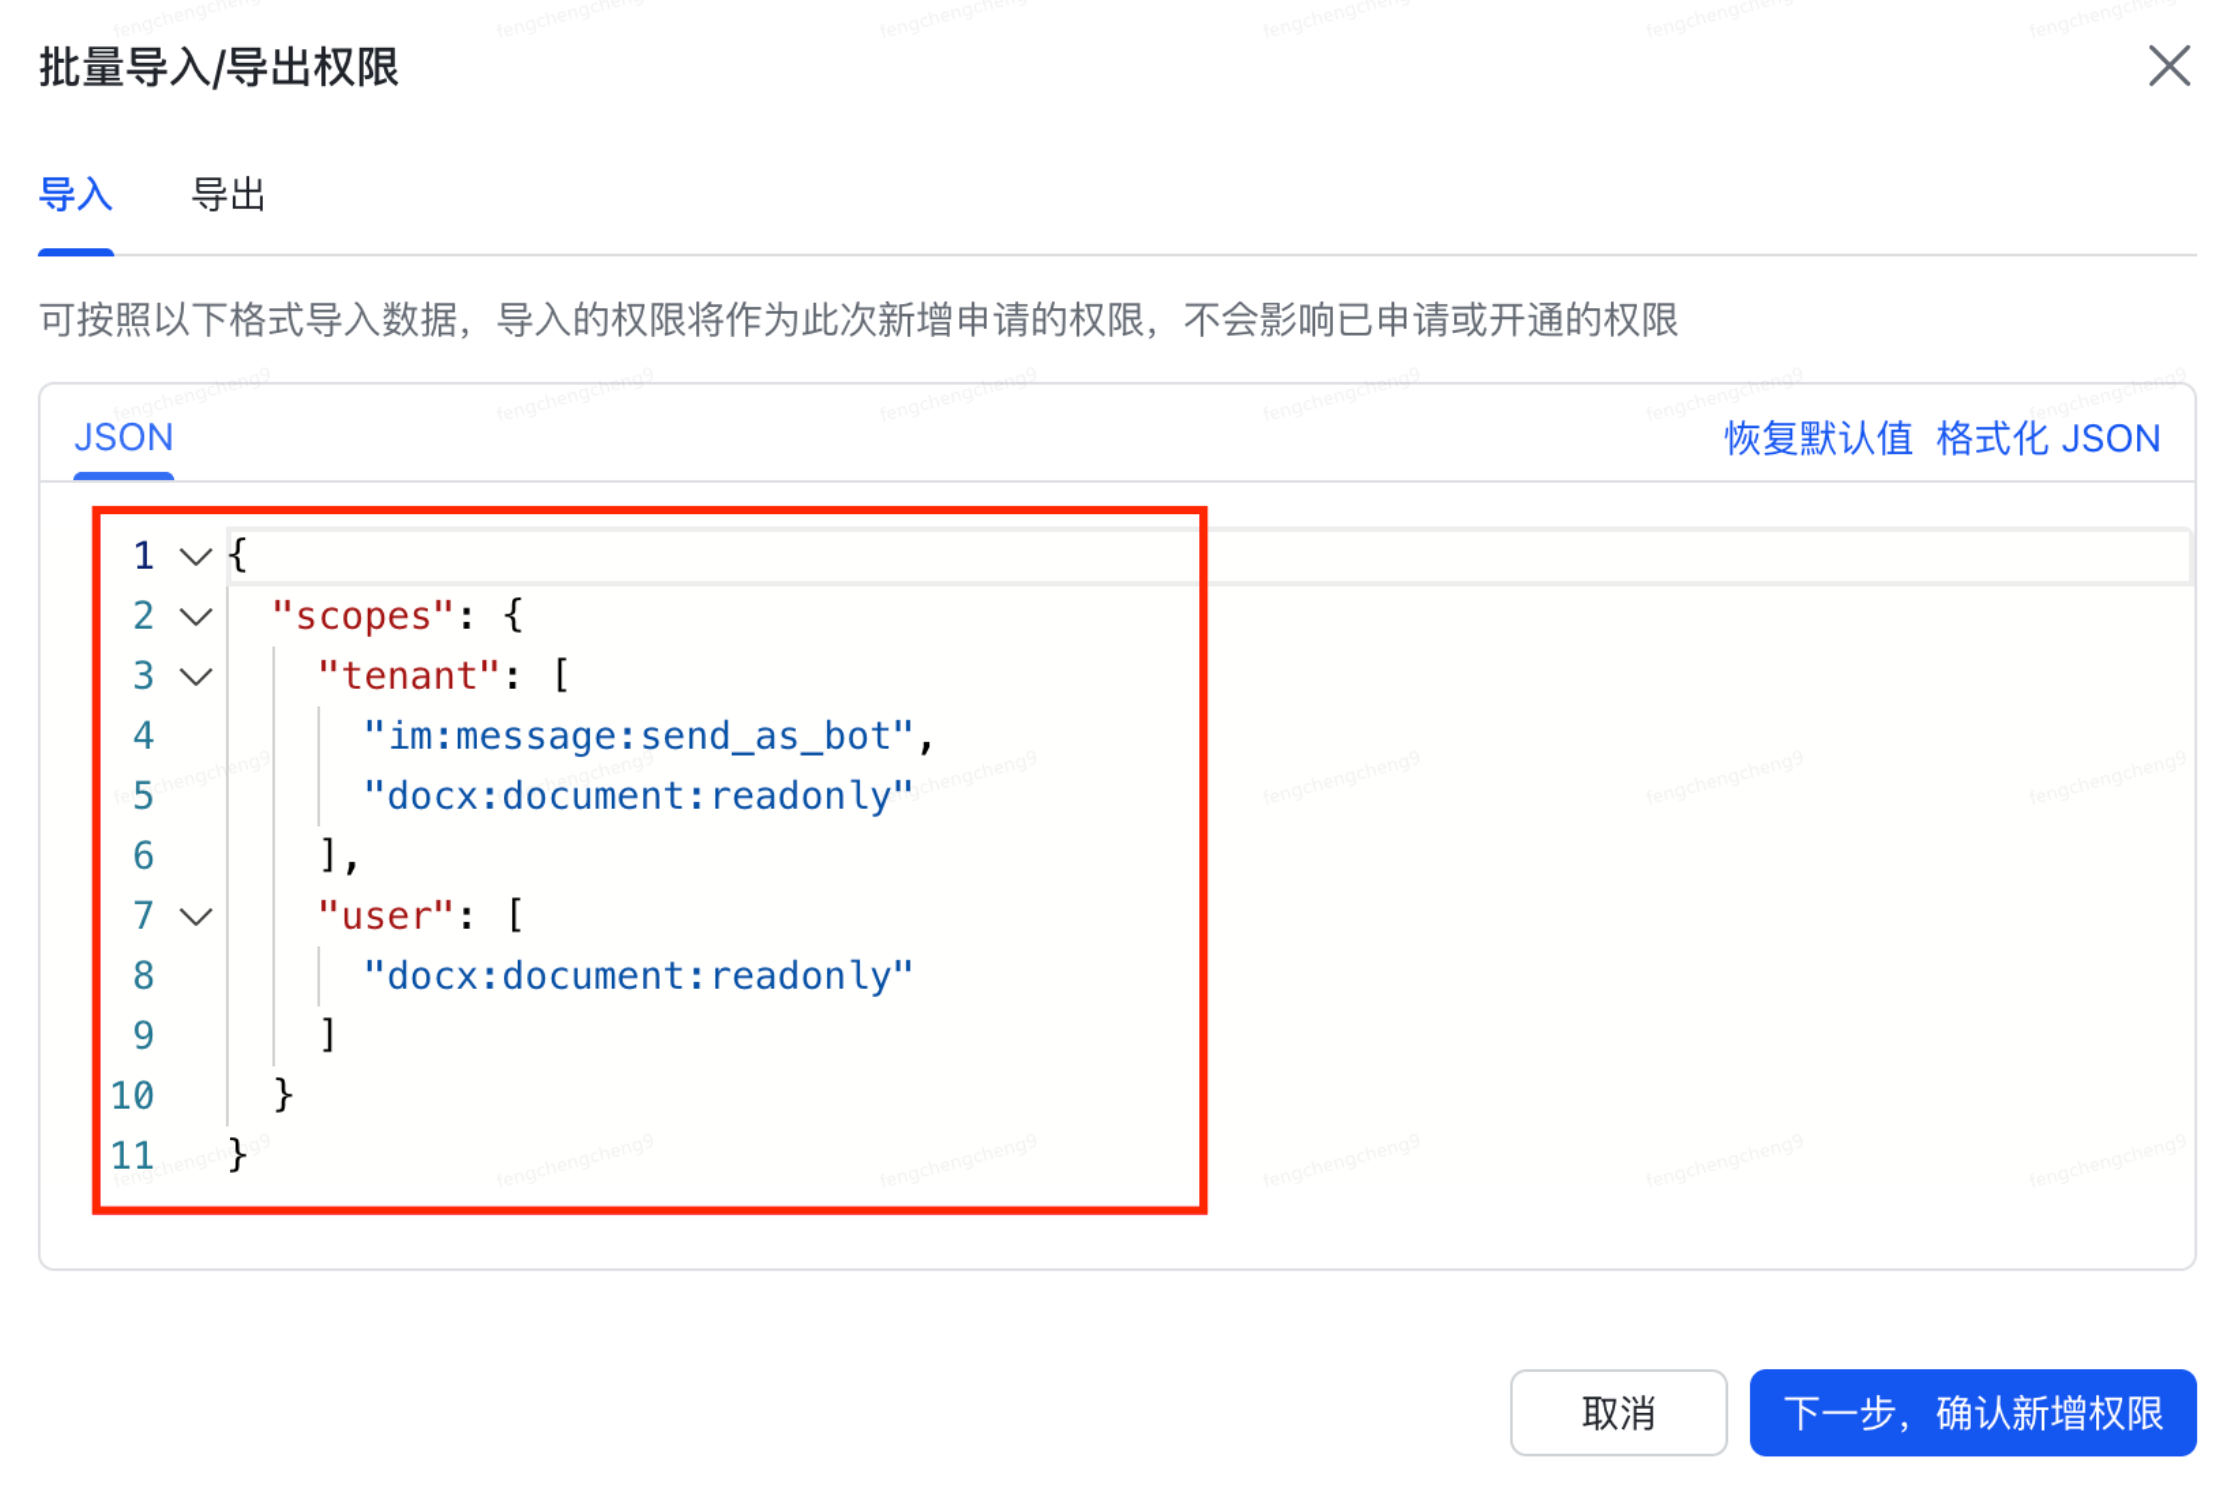
Task: Open the JSON tab in the editor panel
Action: tap(123, 437)
